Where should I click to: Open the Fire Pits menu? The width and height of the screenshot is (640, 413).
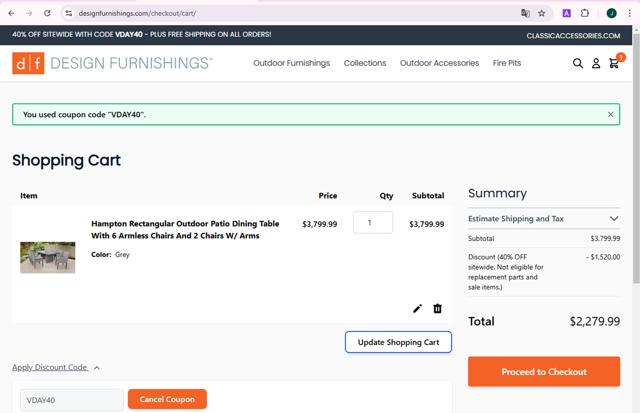(507, 63)
